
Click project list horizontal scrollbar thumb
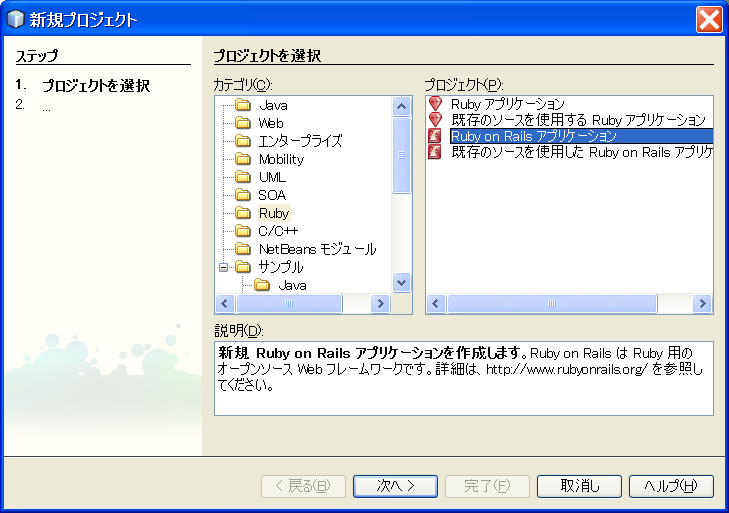point(552,303)
